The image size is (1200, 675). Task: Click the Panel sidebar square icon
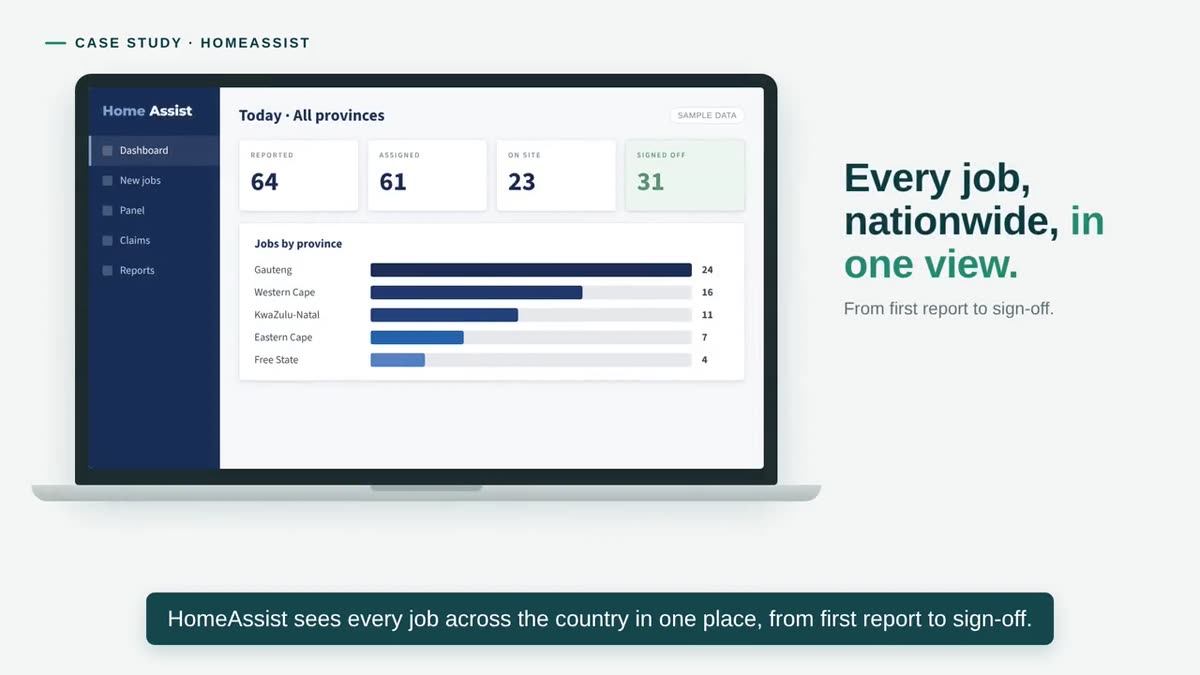click(108, 211)
